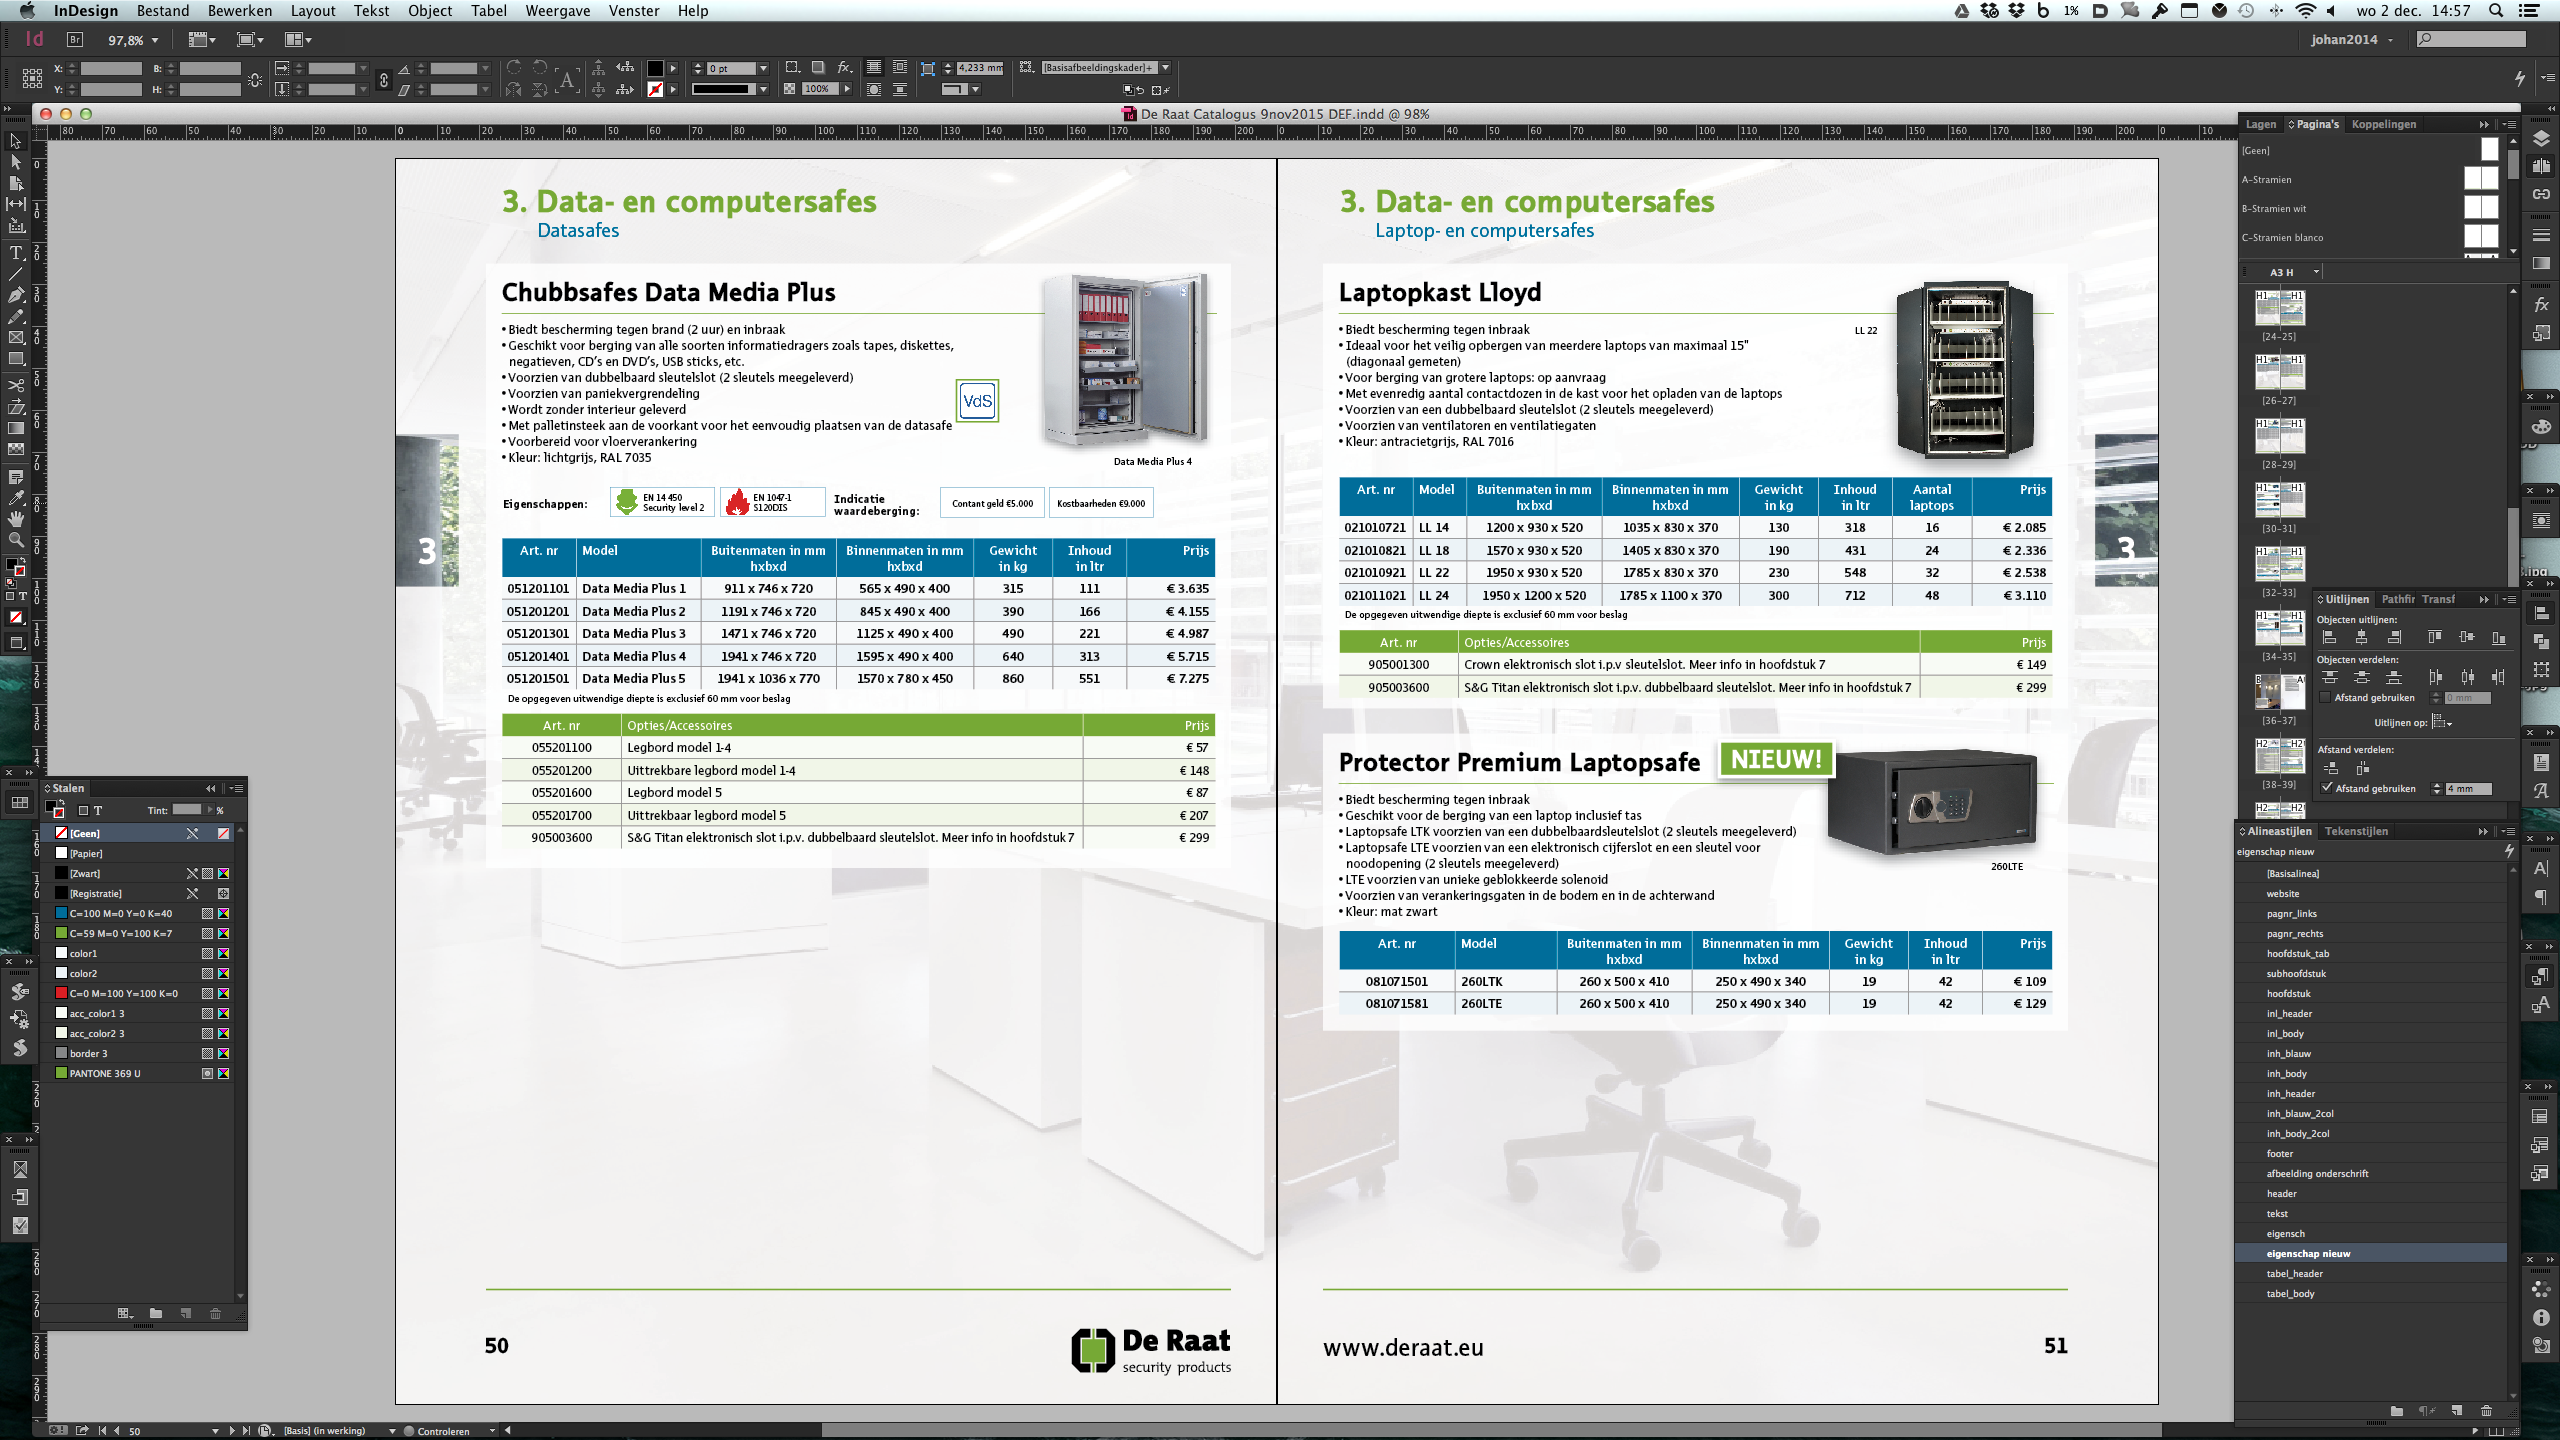Viewport: 2560px width, 1440px height.
Task: Click new paragraph style icon at panel bottom
Action: coord(2456,1410)
